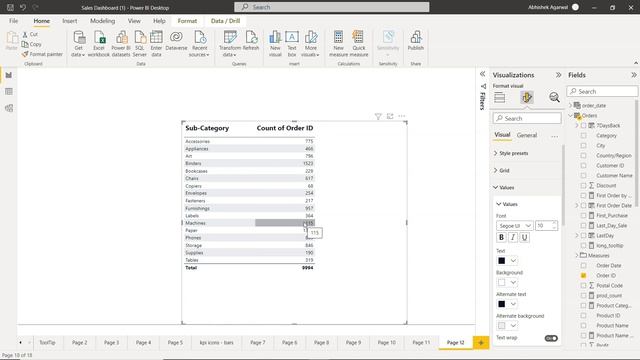Expand the Filters pane
Screen dimensions: 640x360
[482, 74]
